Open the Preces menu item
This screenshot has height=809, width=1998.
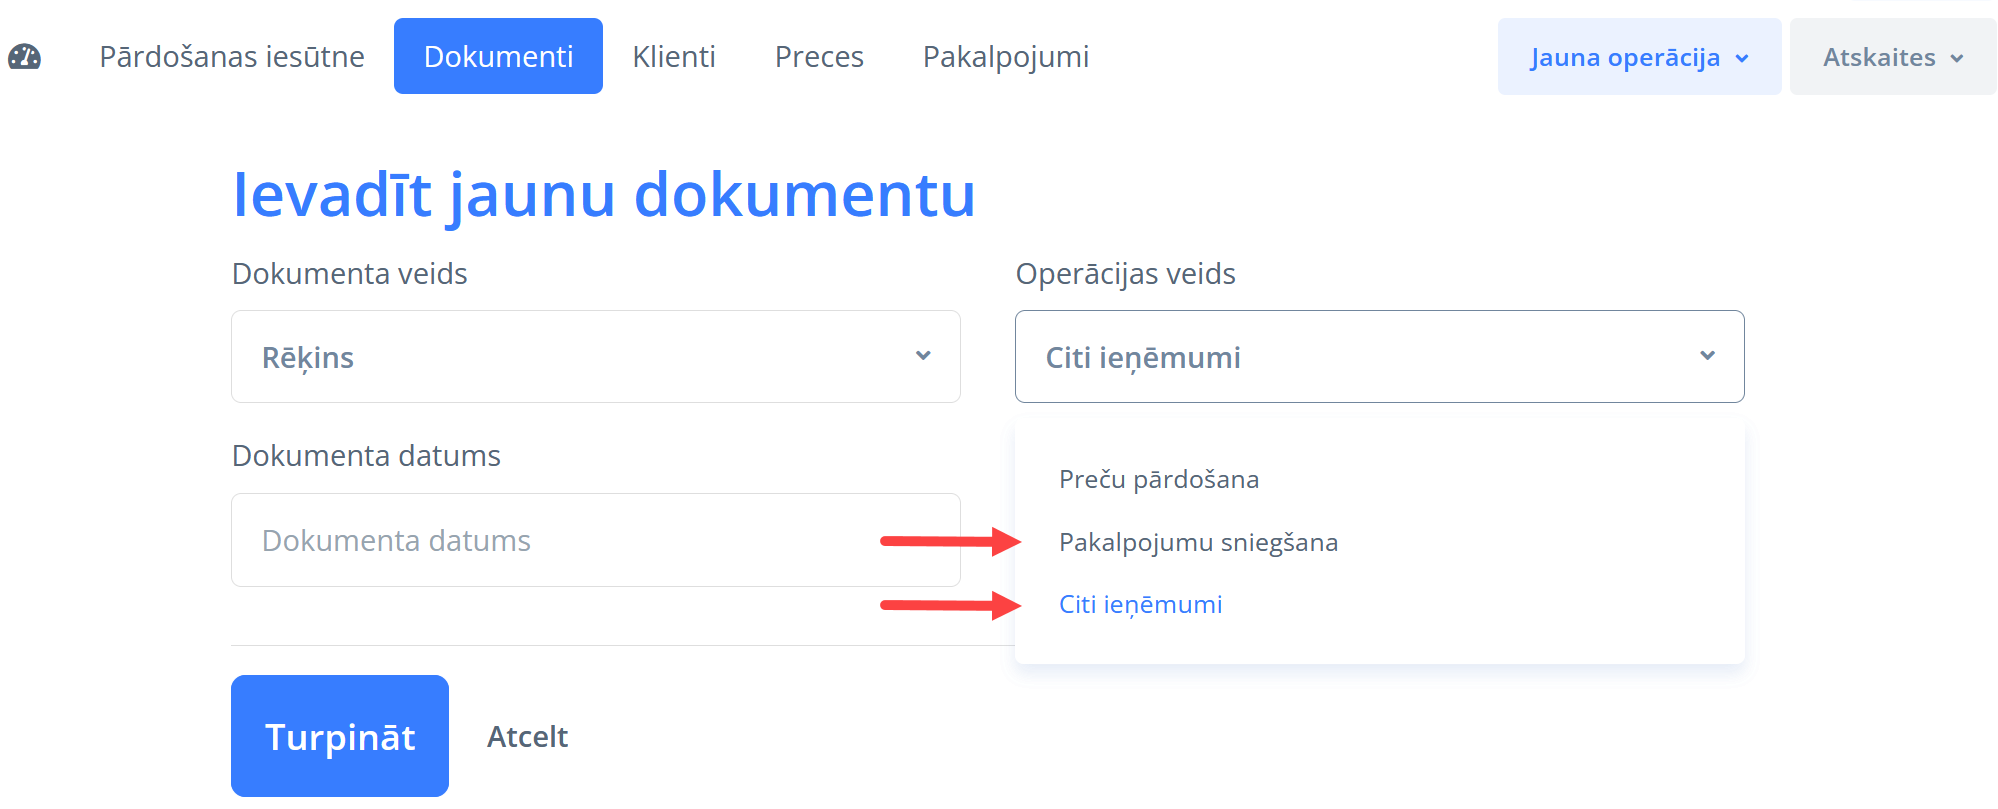(x=819, y=57)
